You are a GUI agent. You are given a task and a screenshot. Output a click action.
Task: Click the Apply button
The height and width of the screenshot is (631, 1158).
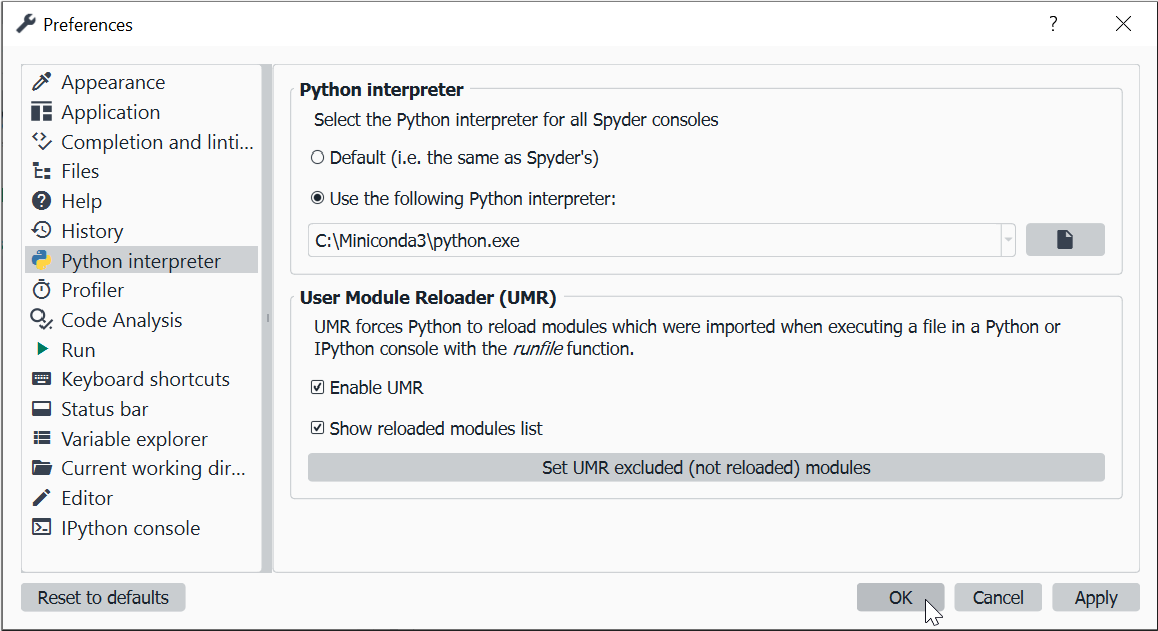[1096, 598]
